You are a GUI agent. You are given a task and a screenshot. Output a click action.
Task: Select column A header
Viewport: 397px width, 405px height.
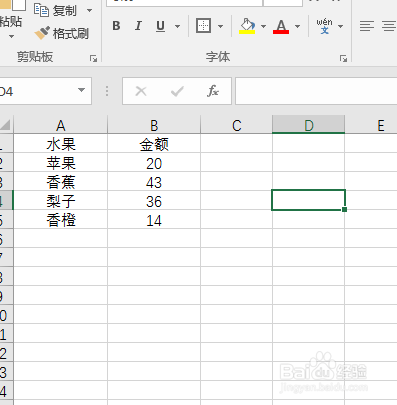point(60,125)
